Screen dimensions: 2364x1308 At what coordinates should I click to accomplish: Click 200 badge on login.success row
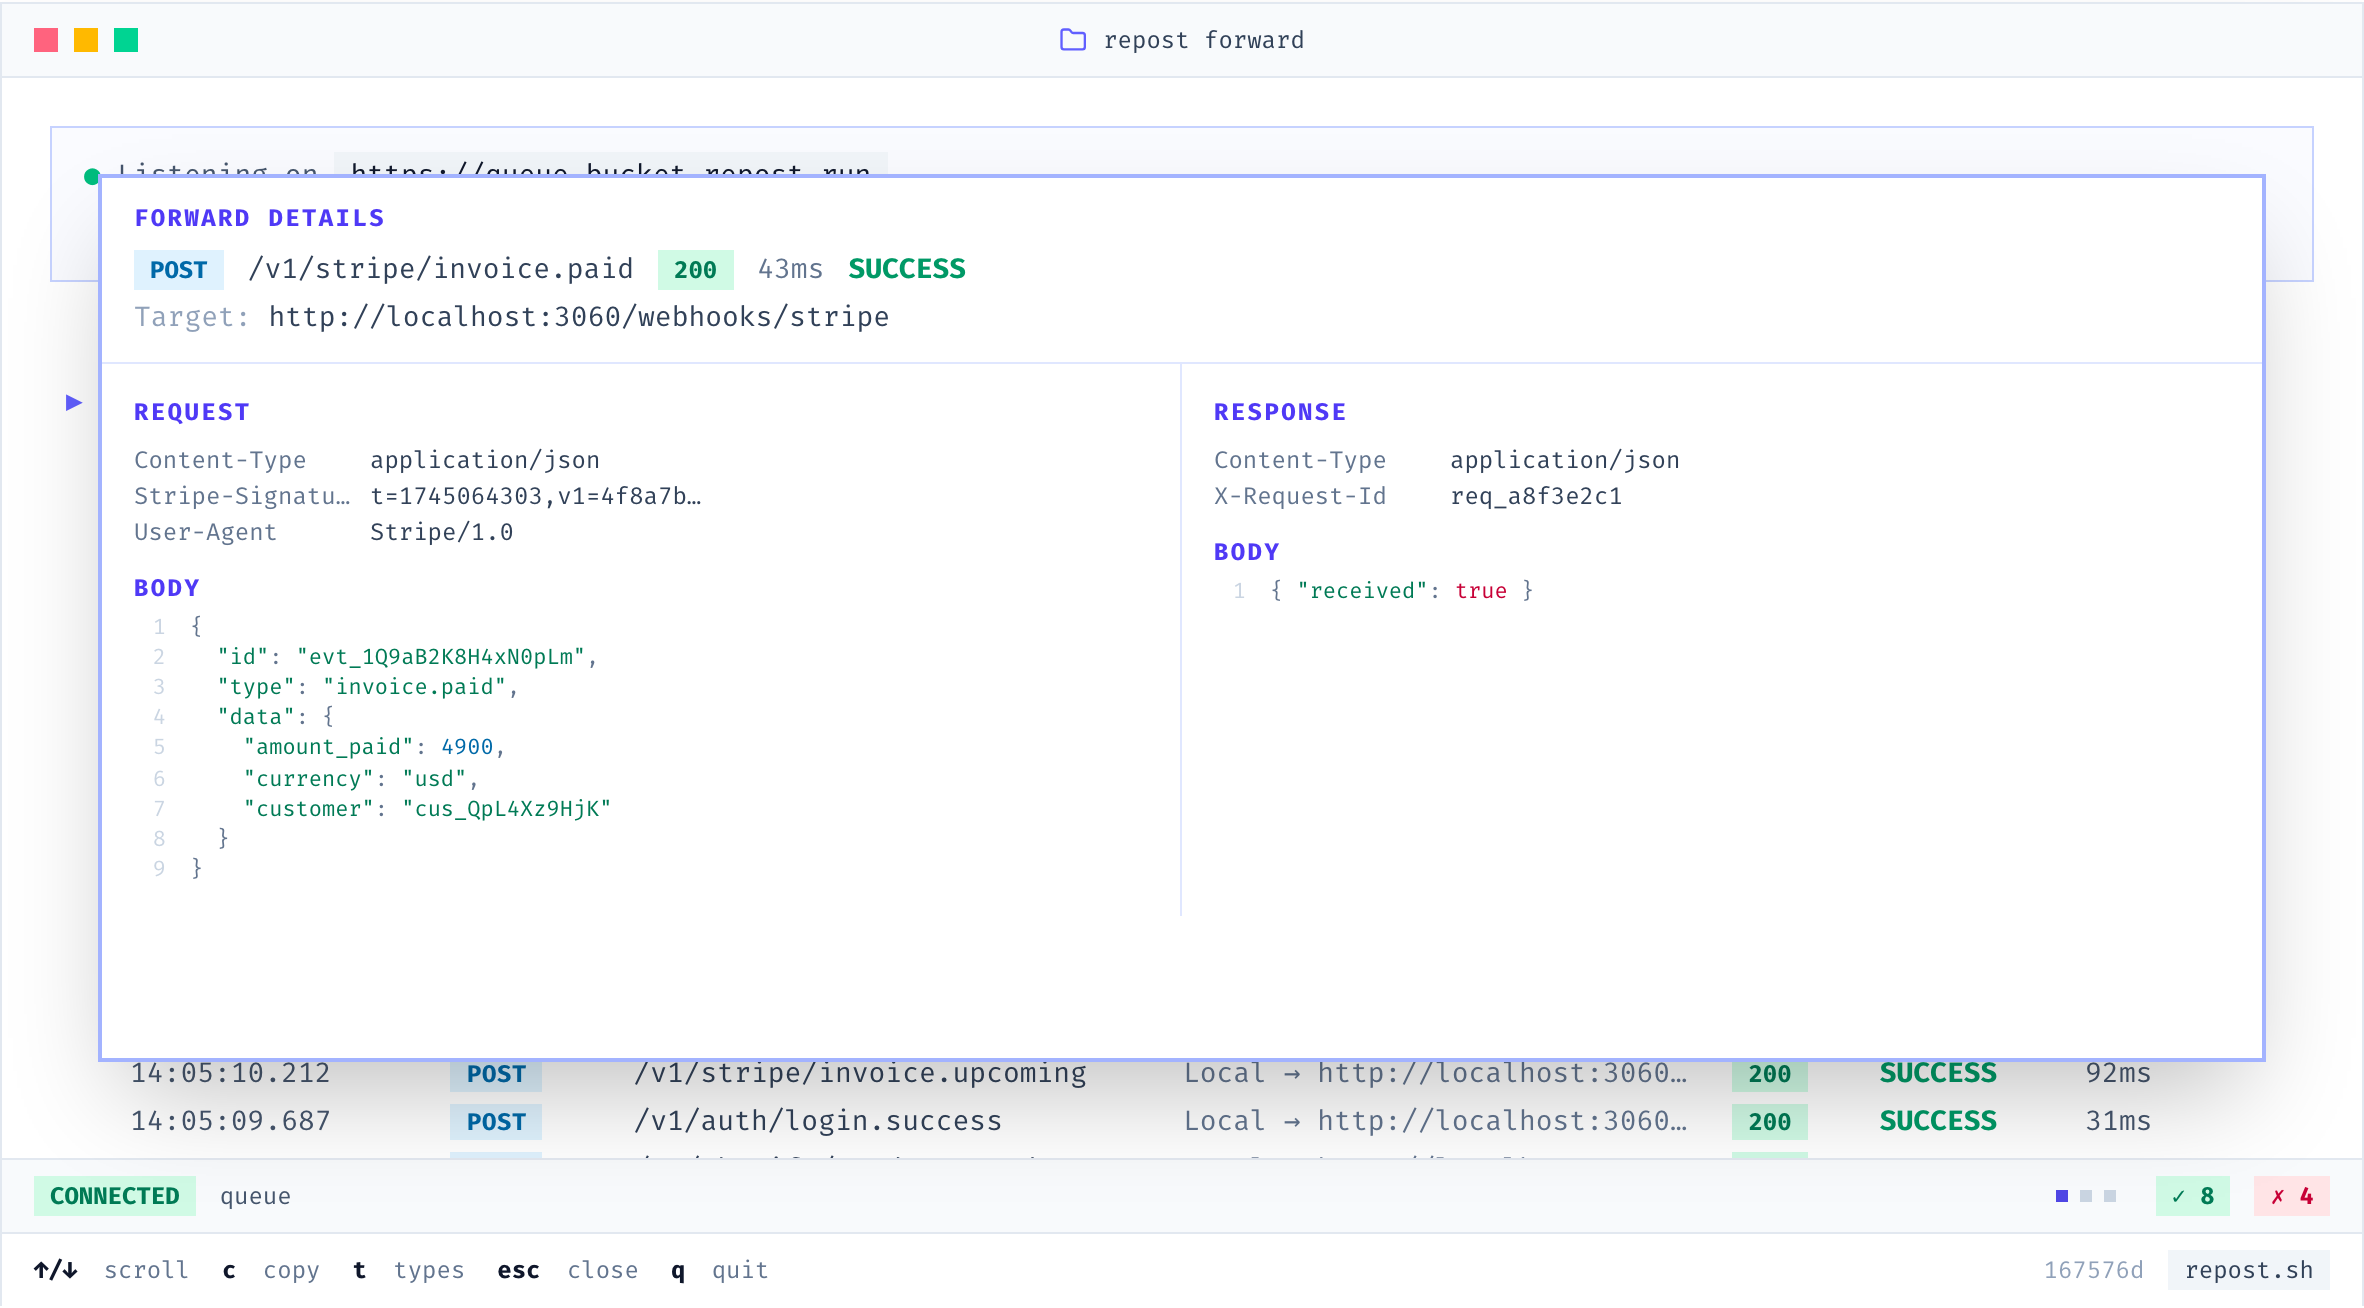click(x=1769, y=1122)
